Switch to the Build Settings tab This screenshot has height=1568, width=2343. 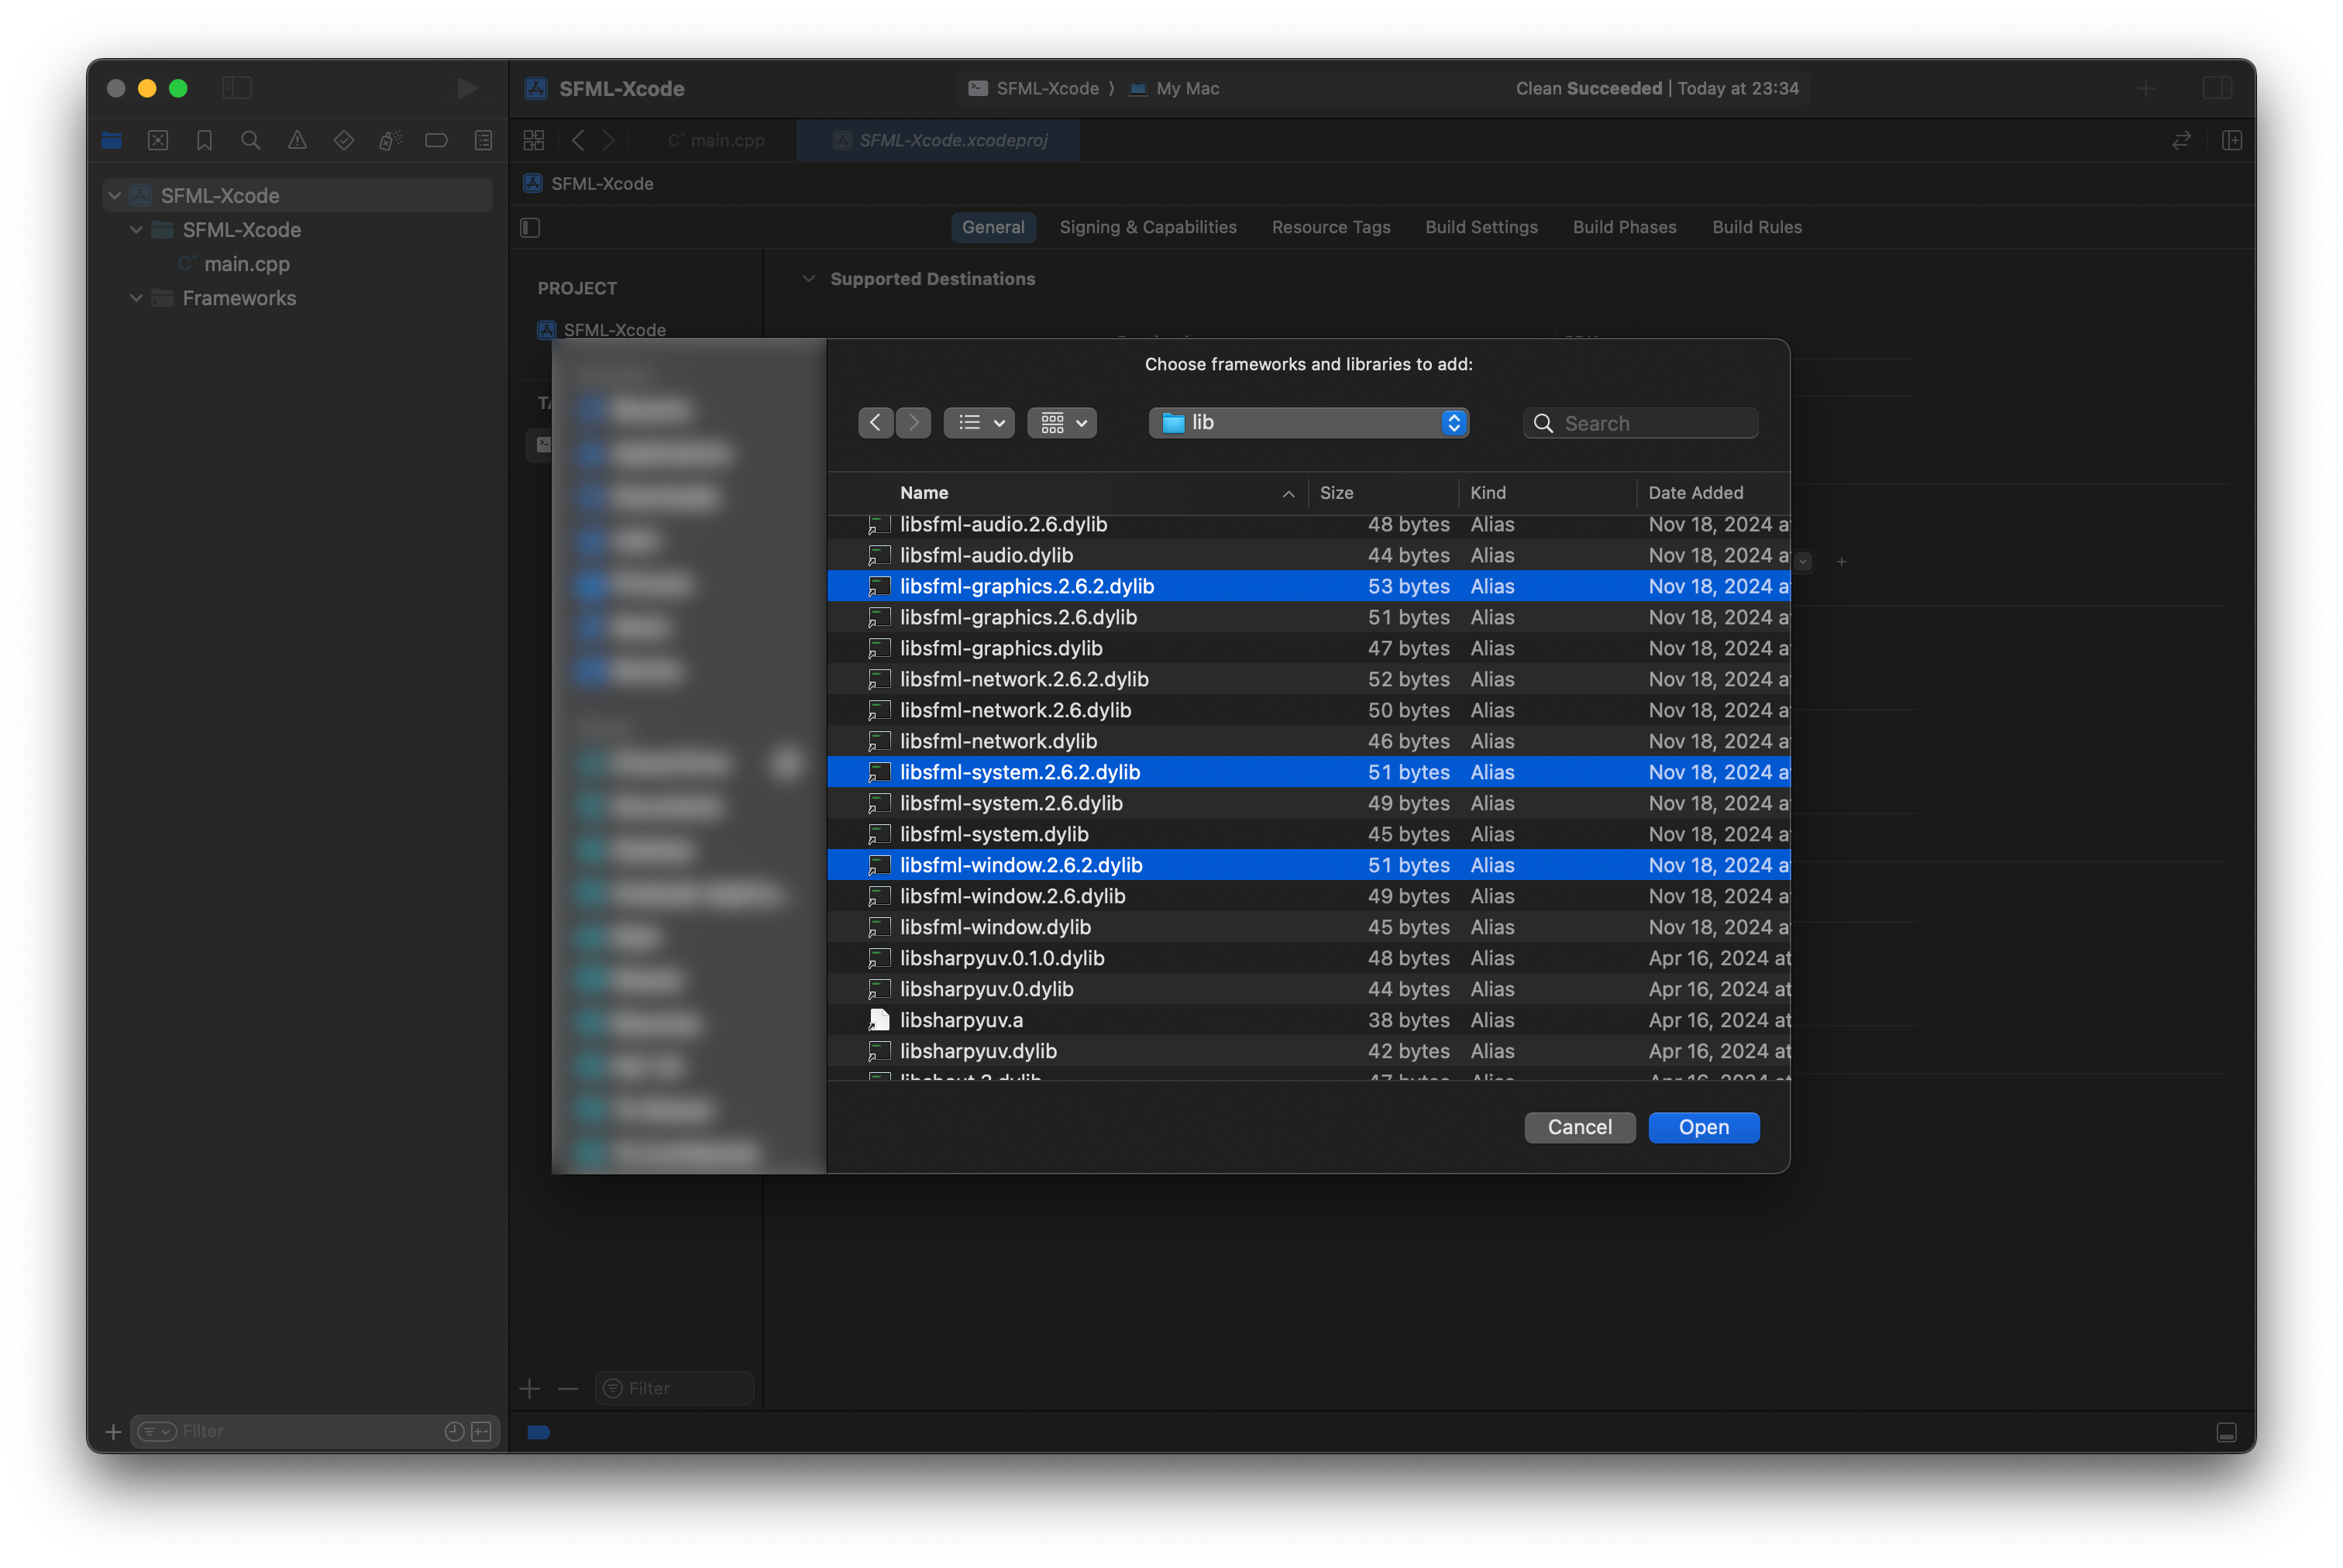tap(1482, 227)
